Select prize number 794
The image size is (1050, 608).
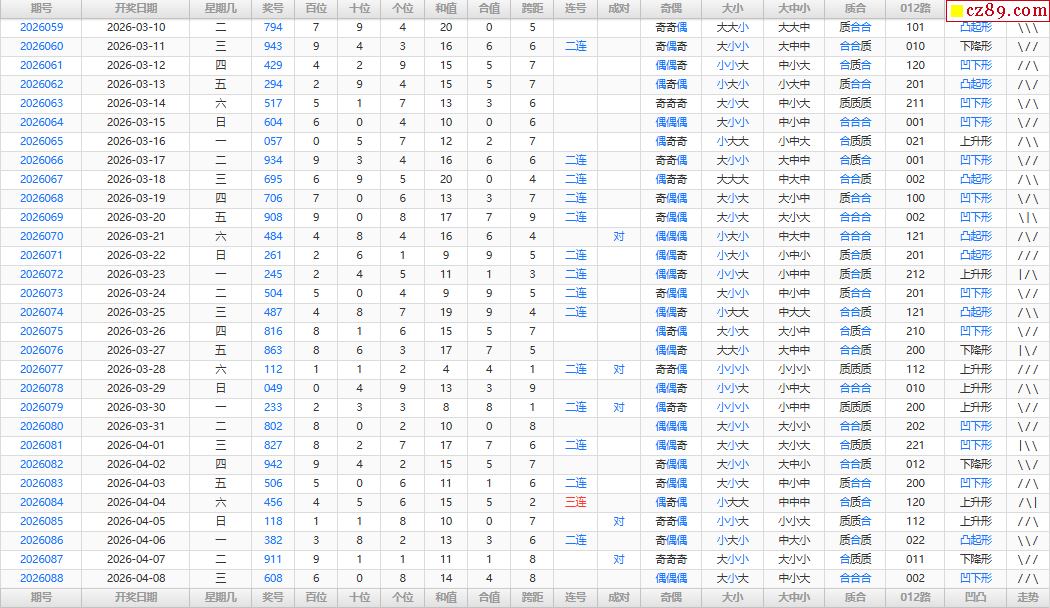click(x=273, y=27)
